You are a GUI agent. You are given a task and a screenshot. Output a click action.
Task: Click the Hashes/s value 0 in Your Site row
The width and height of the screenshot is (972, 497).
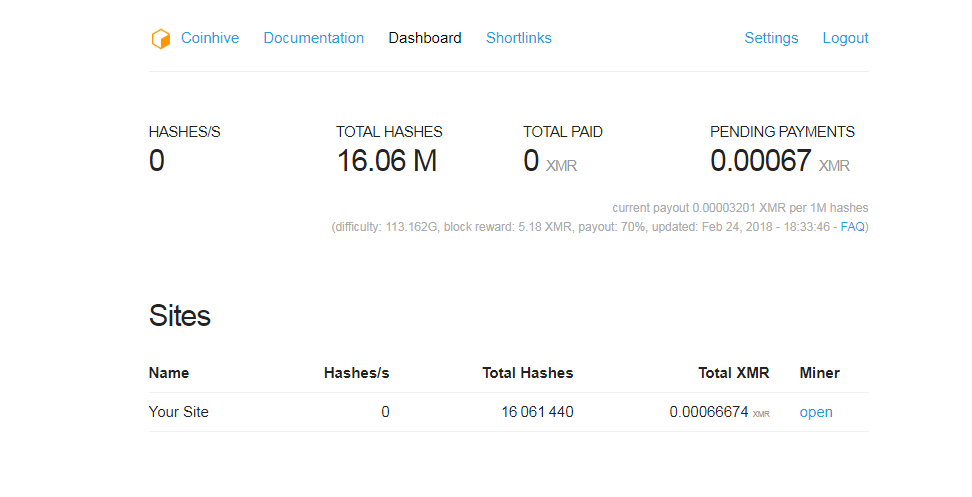(x=385, y=412)
